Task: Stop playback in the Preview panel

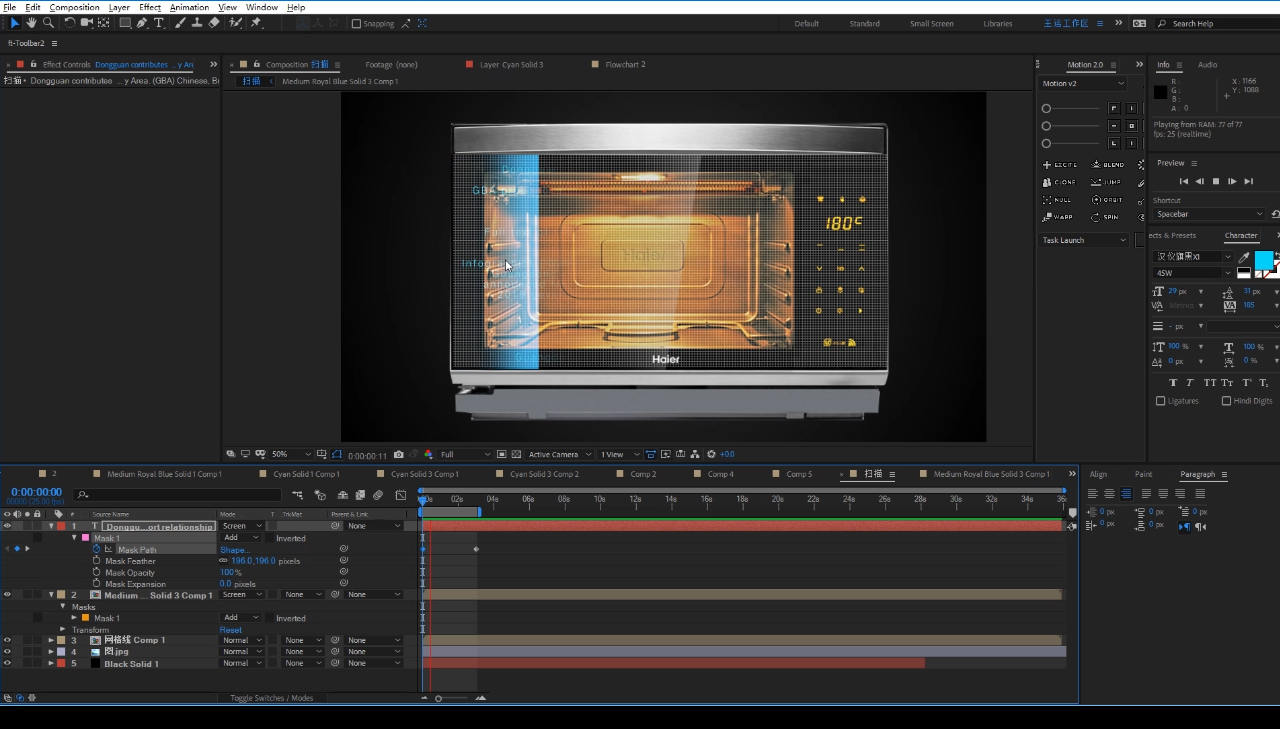Action: point(1216,181)
